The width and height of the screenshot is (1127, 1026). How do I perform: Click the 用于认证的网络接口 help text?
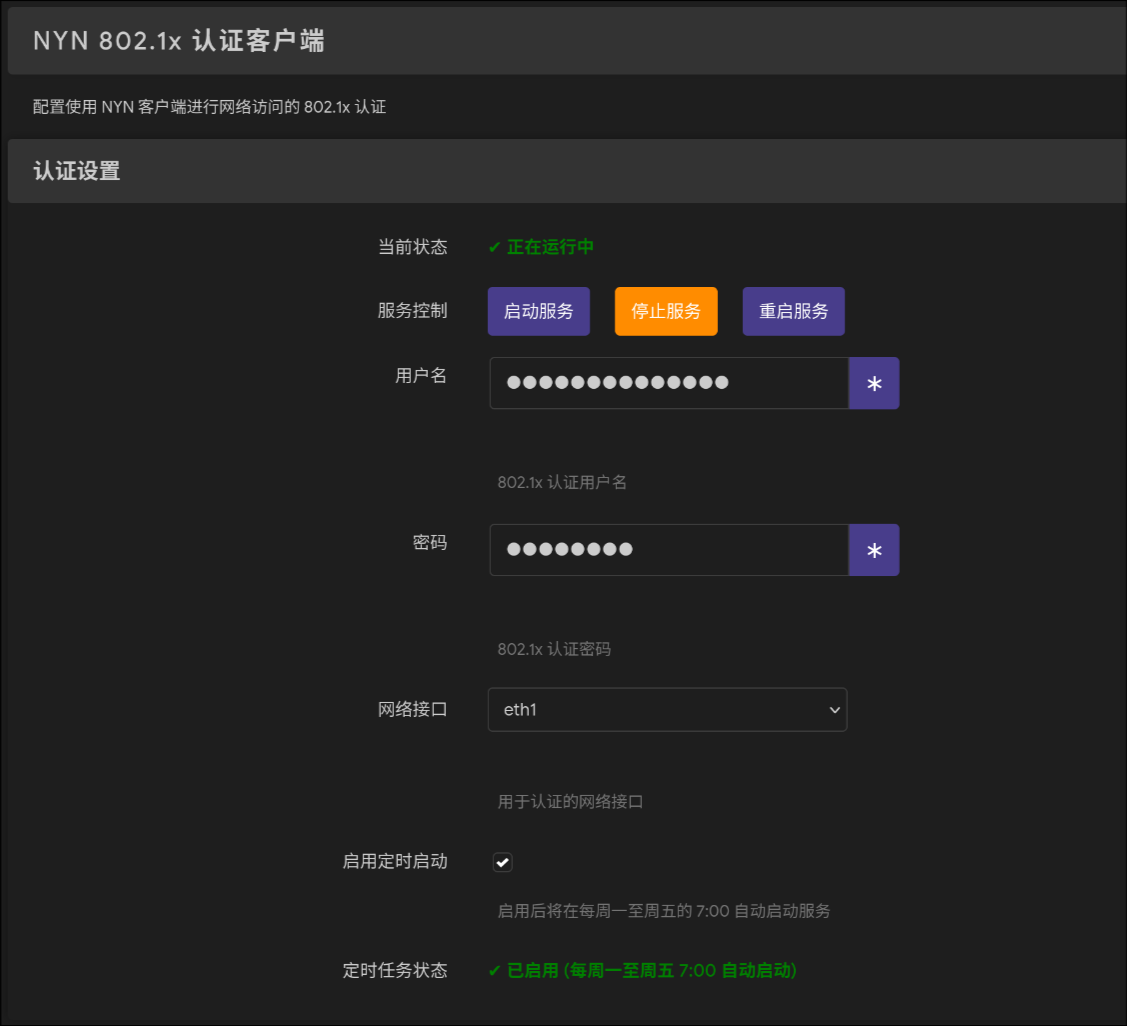point(570,802)
